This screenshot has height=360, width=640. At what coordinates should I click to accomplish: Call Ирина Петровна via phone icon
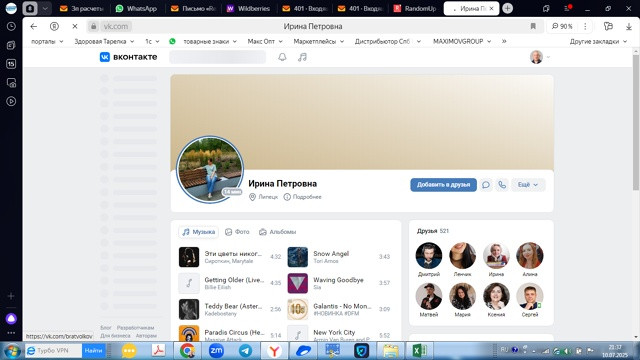[x=502, y=185]
